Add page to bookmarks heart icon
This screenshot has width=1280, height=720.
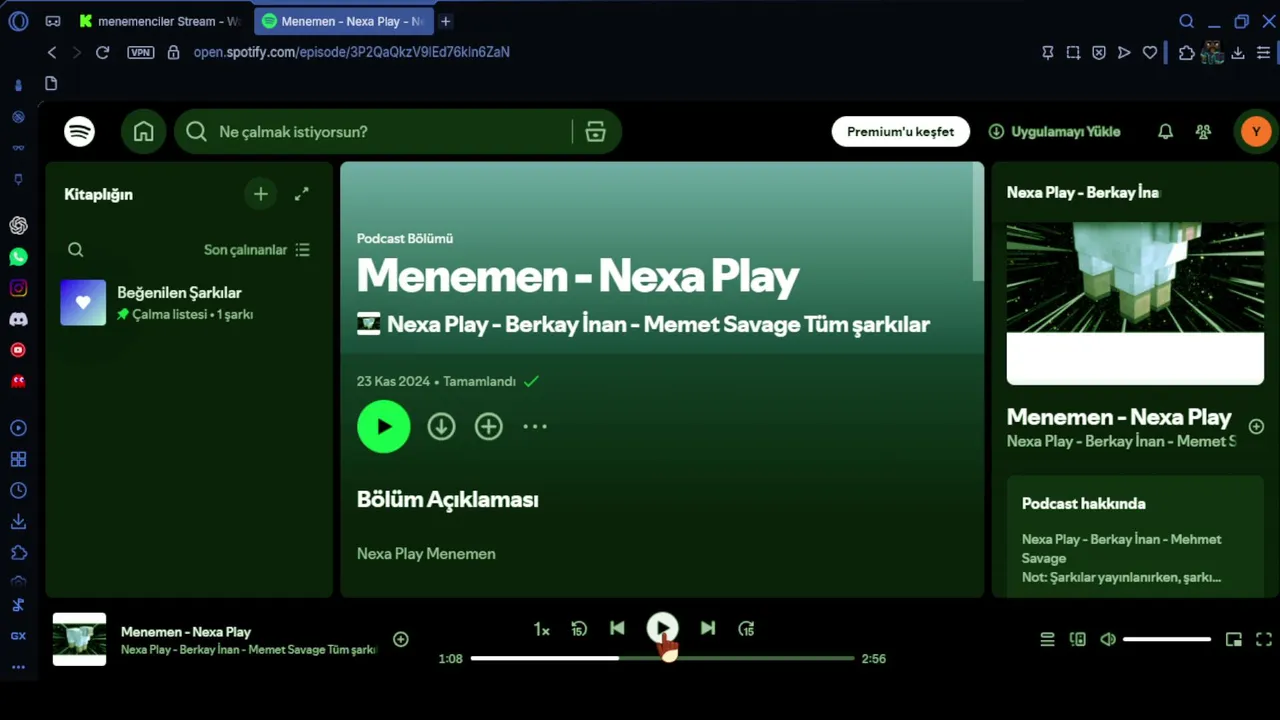1150,52
